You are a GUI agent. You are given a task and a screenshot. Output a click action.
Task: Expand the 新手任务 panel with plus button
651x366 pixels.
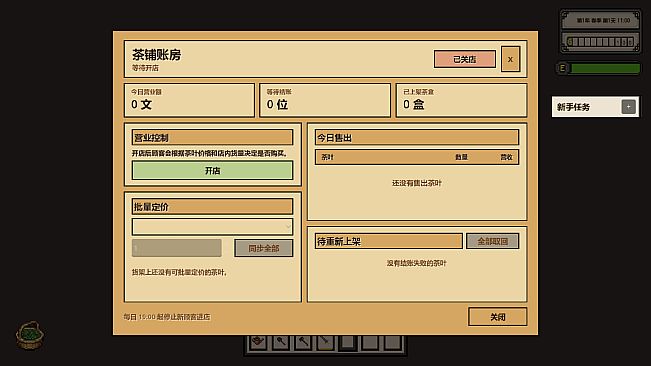coord(628,107)
